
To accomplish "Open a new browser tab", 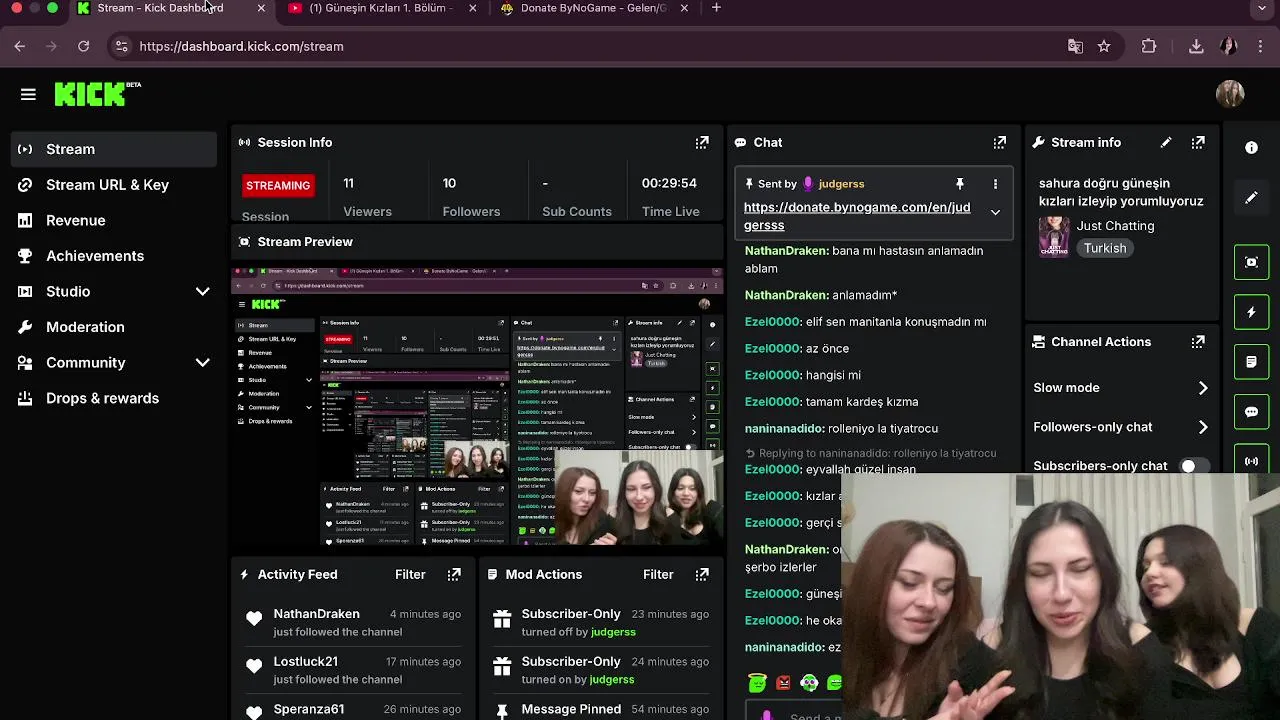I will [x=716, y=8].
